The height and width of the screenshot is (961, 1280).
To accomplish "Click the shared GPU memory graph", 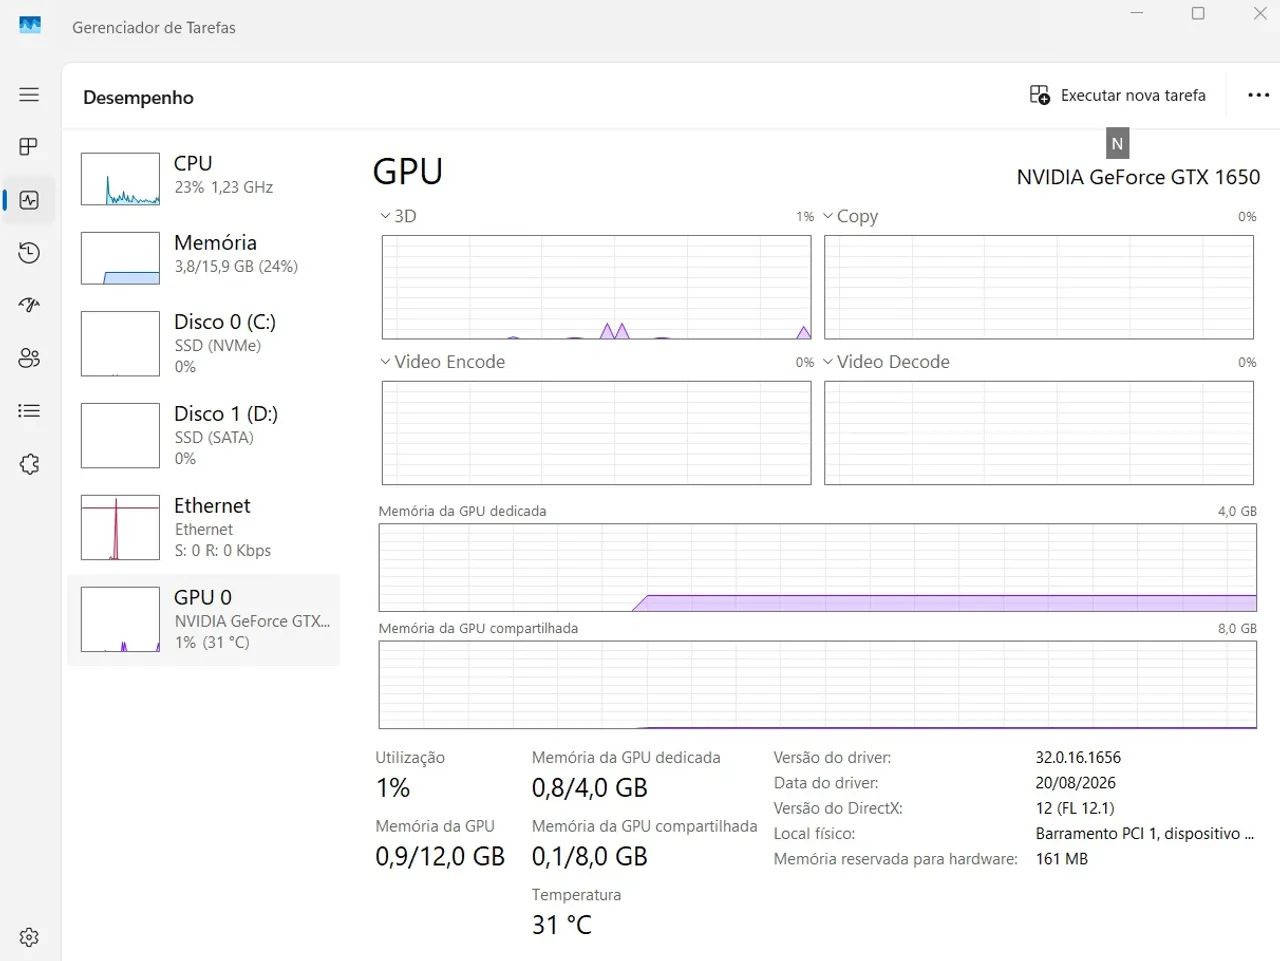I will pos(818,685).
